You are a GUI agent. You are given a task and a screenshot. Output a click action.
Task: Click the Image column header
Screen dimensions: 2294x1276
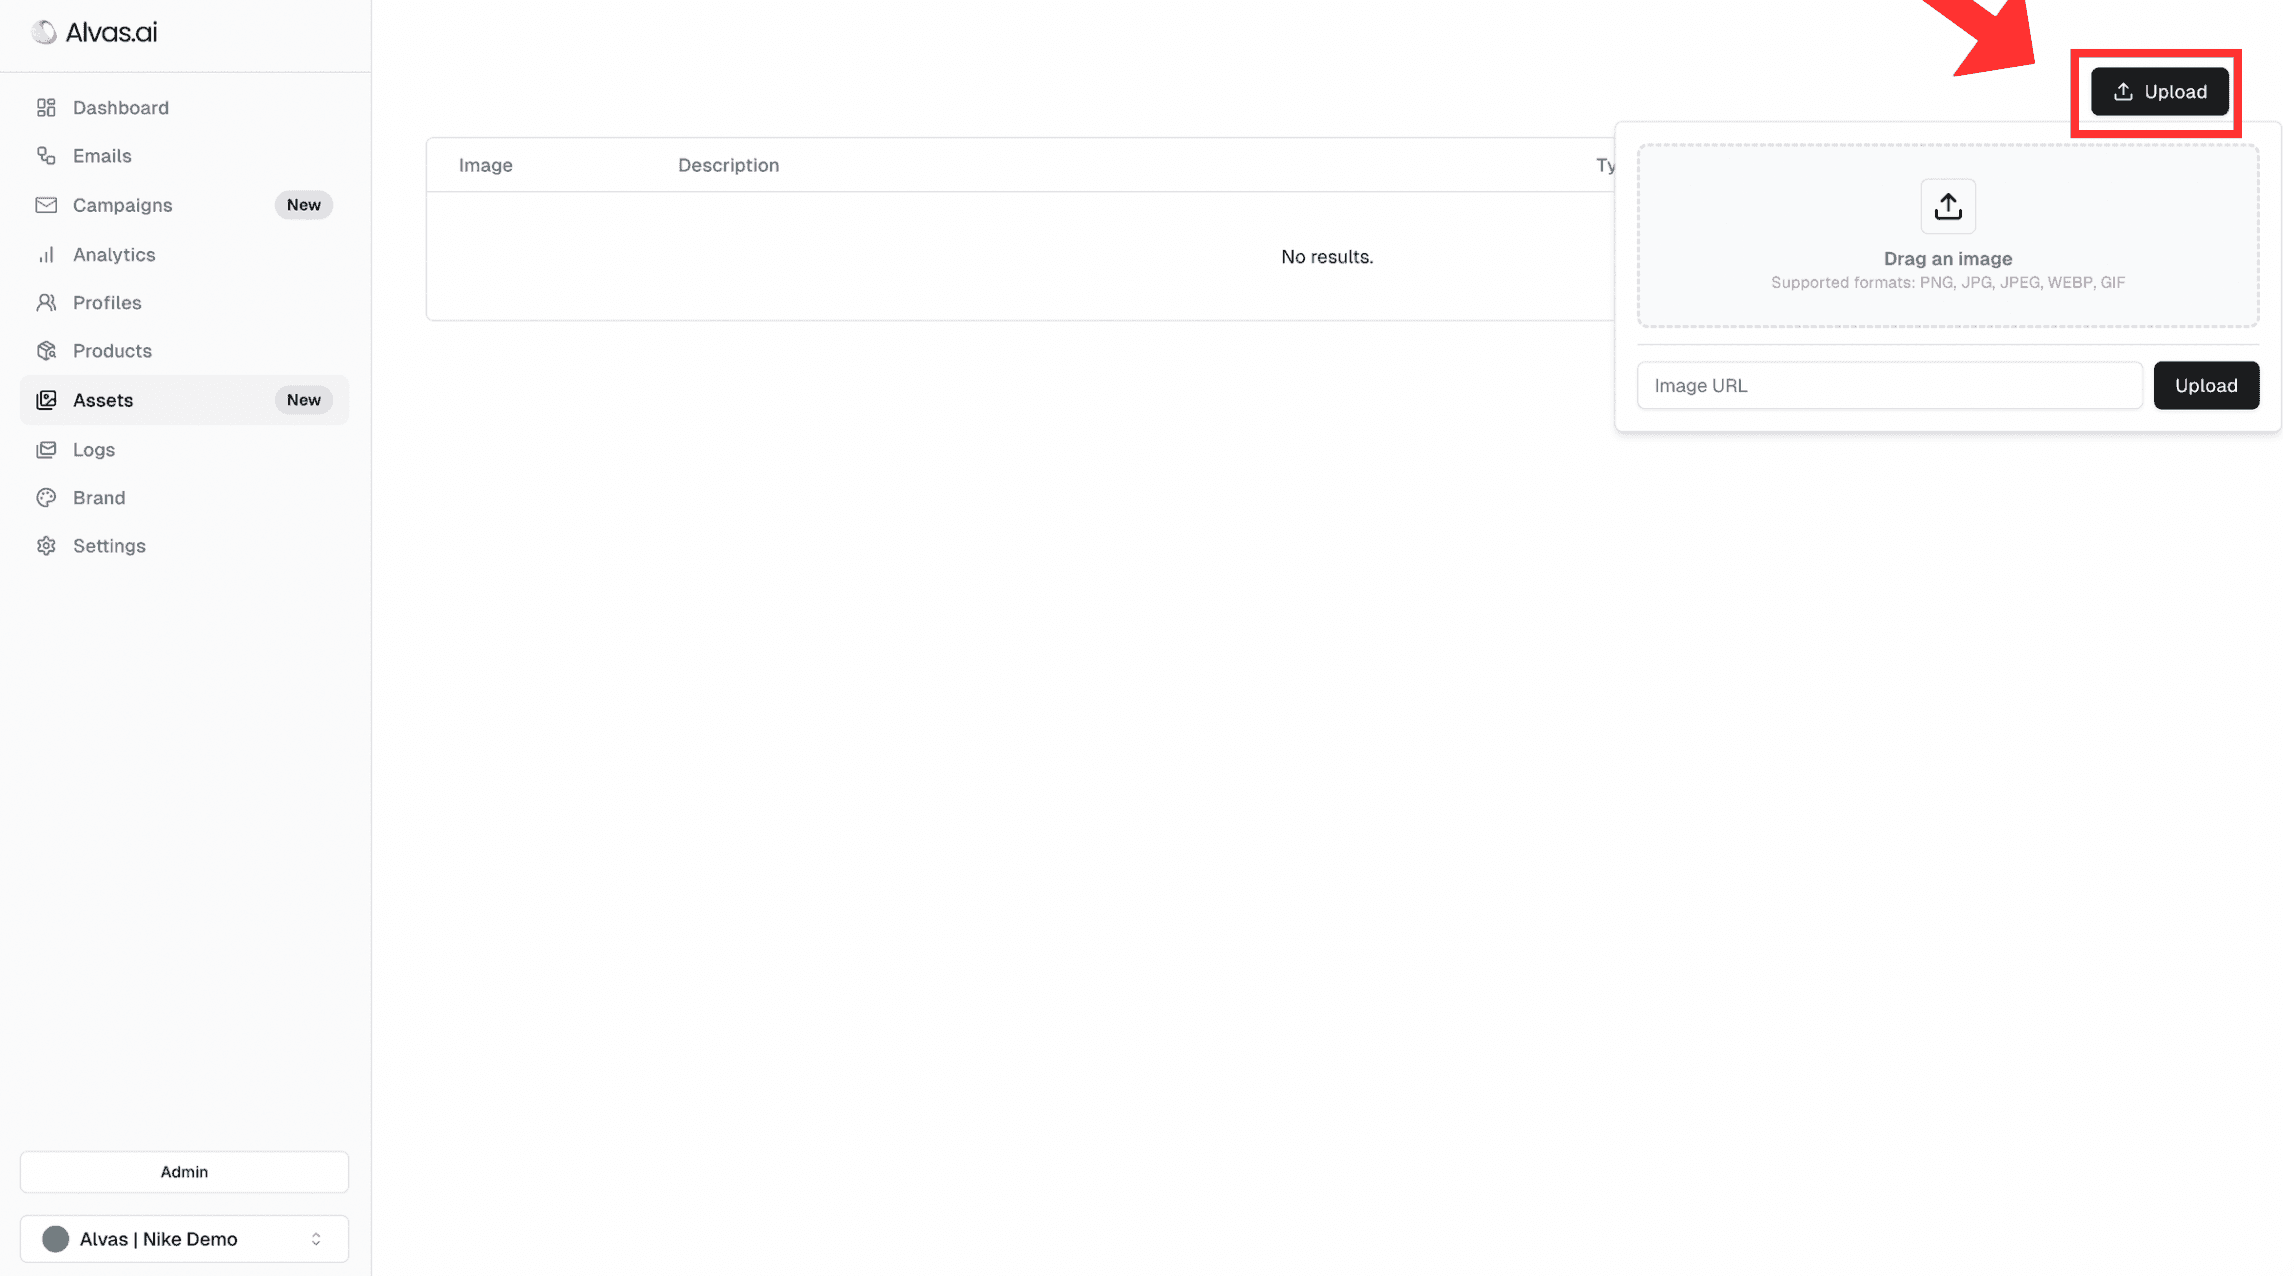click(x=485, y=165)
